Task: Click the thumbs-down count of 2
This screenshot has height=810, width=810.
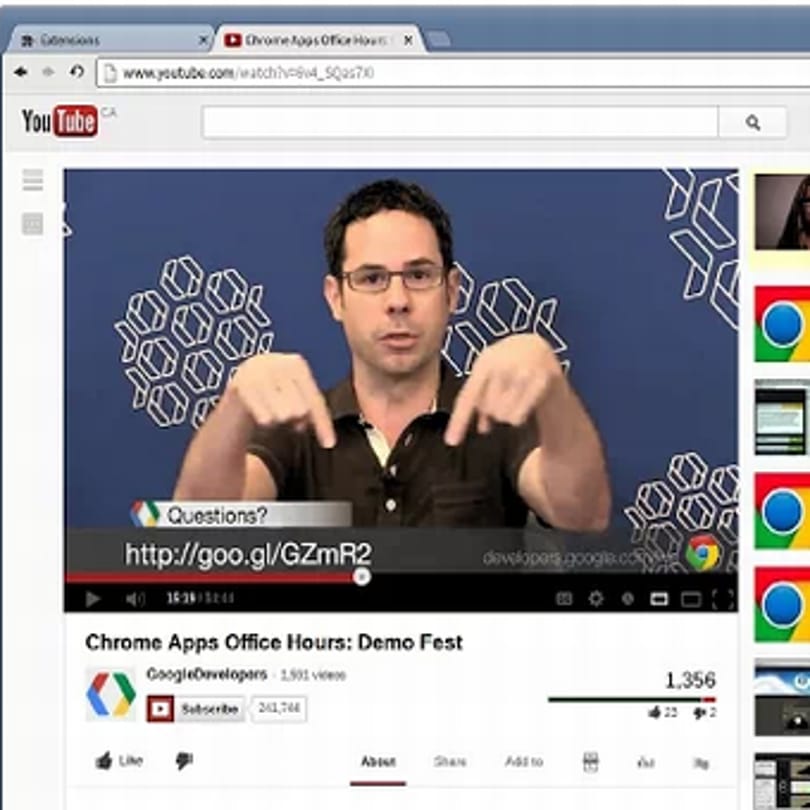Action: [705, 713]
